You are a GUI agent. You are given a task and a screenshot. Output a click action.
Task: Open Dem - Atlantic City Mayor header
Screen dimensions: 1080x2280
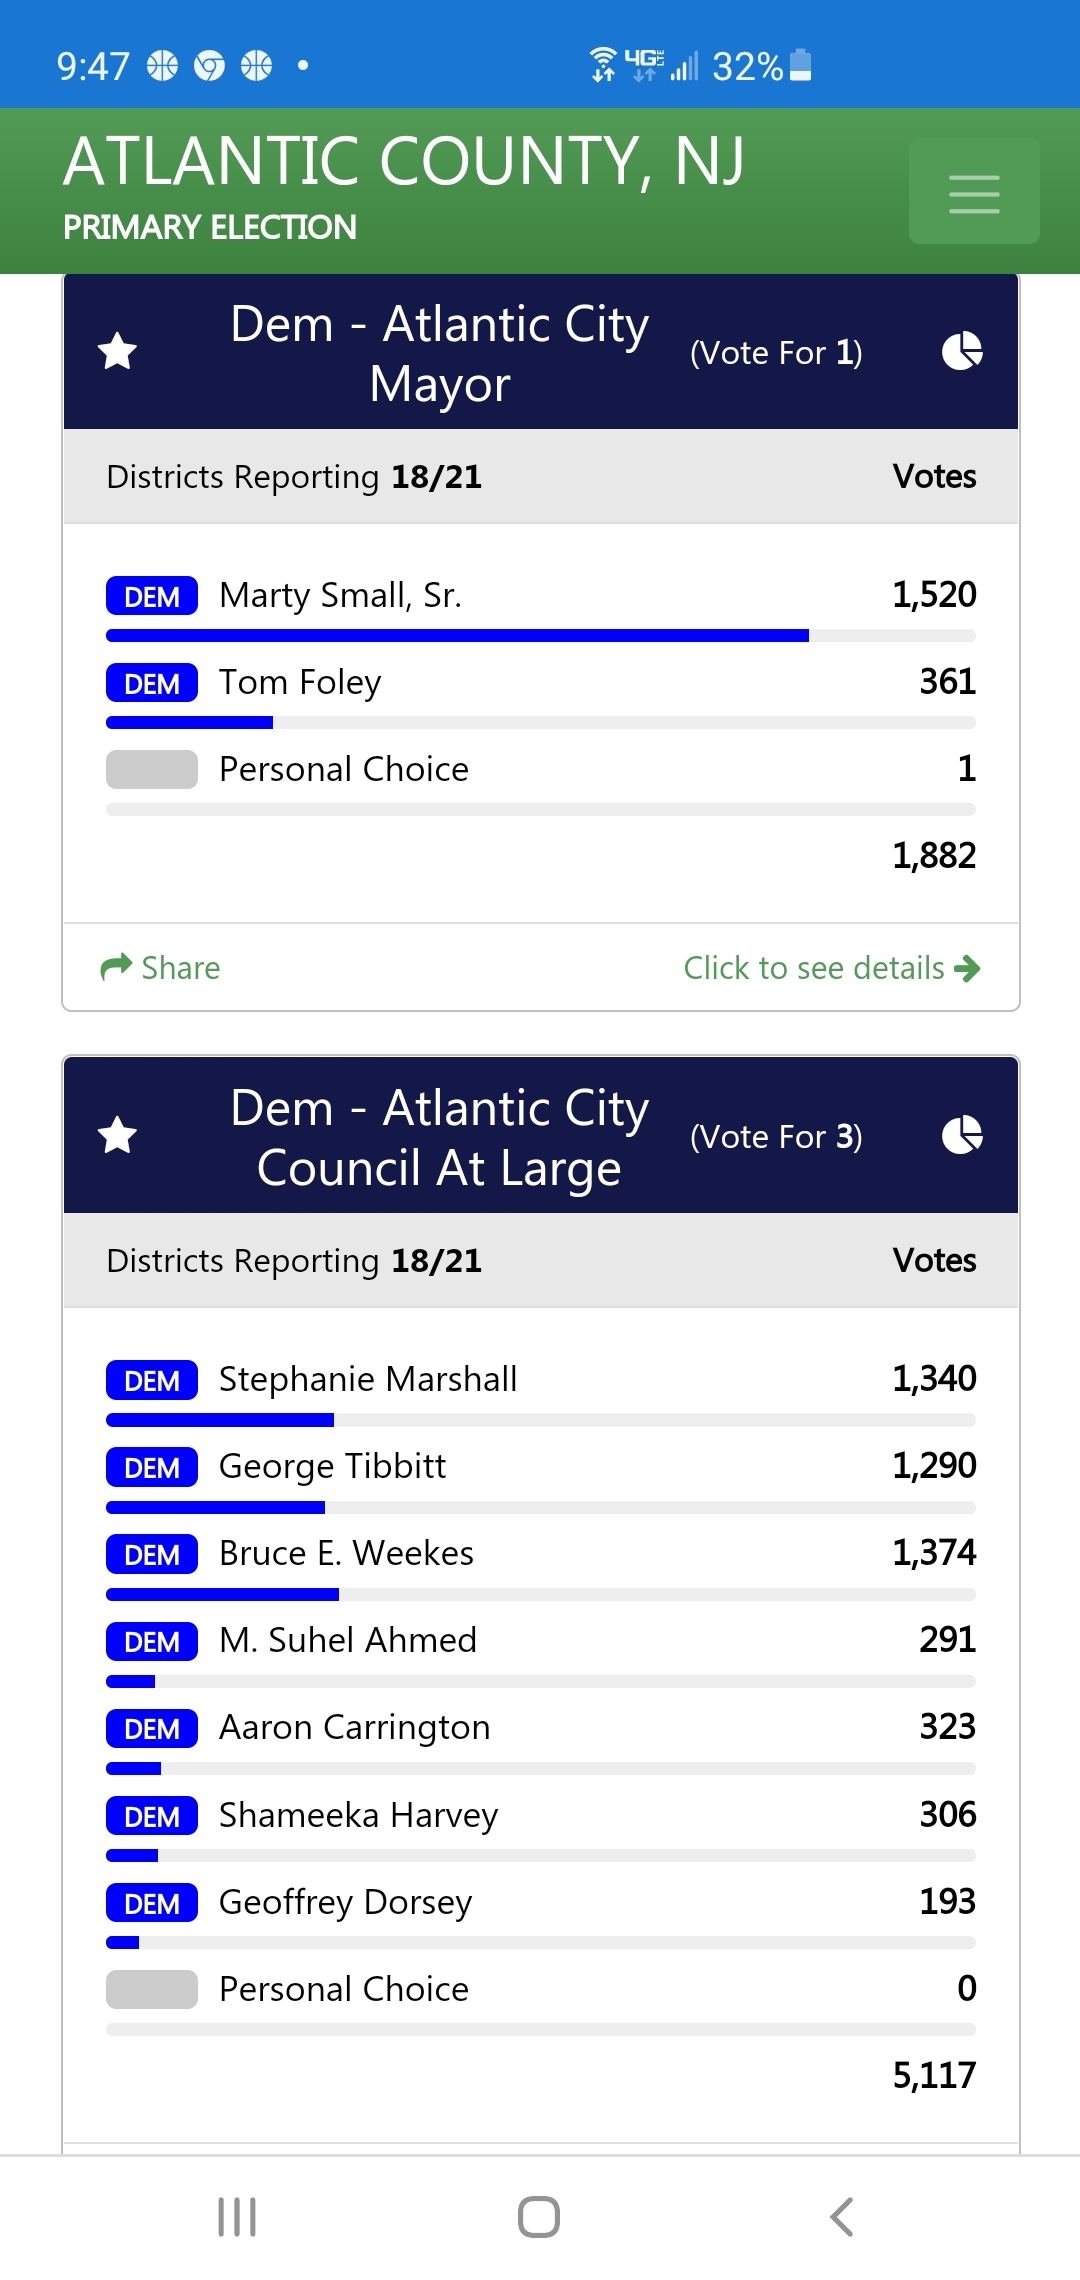click(440, 353)
